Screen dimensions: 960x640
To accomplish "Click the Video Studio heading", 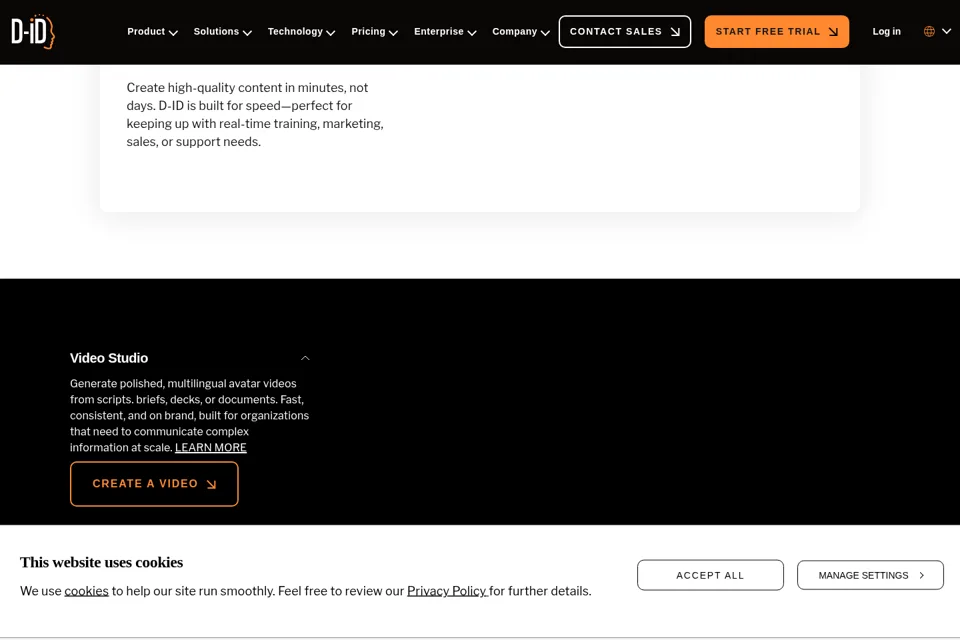I will point(109,358).
